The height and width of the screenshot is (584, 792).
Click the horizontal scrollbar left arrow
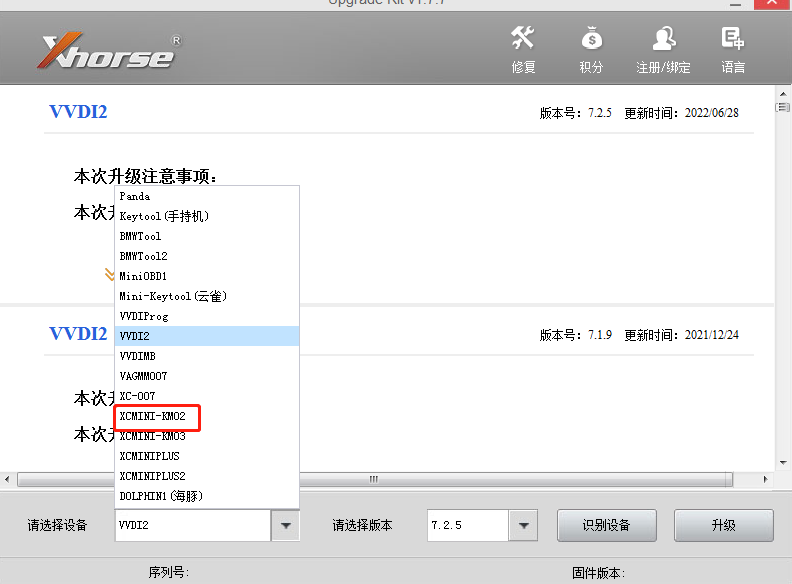tap(7, 479)
